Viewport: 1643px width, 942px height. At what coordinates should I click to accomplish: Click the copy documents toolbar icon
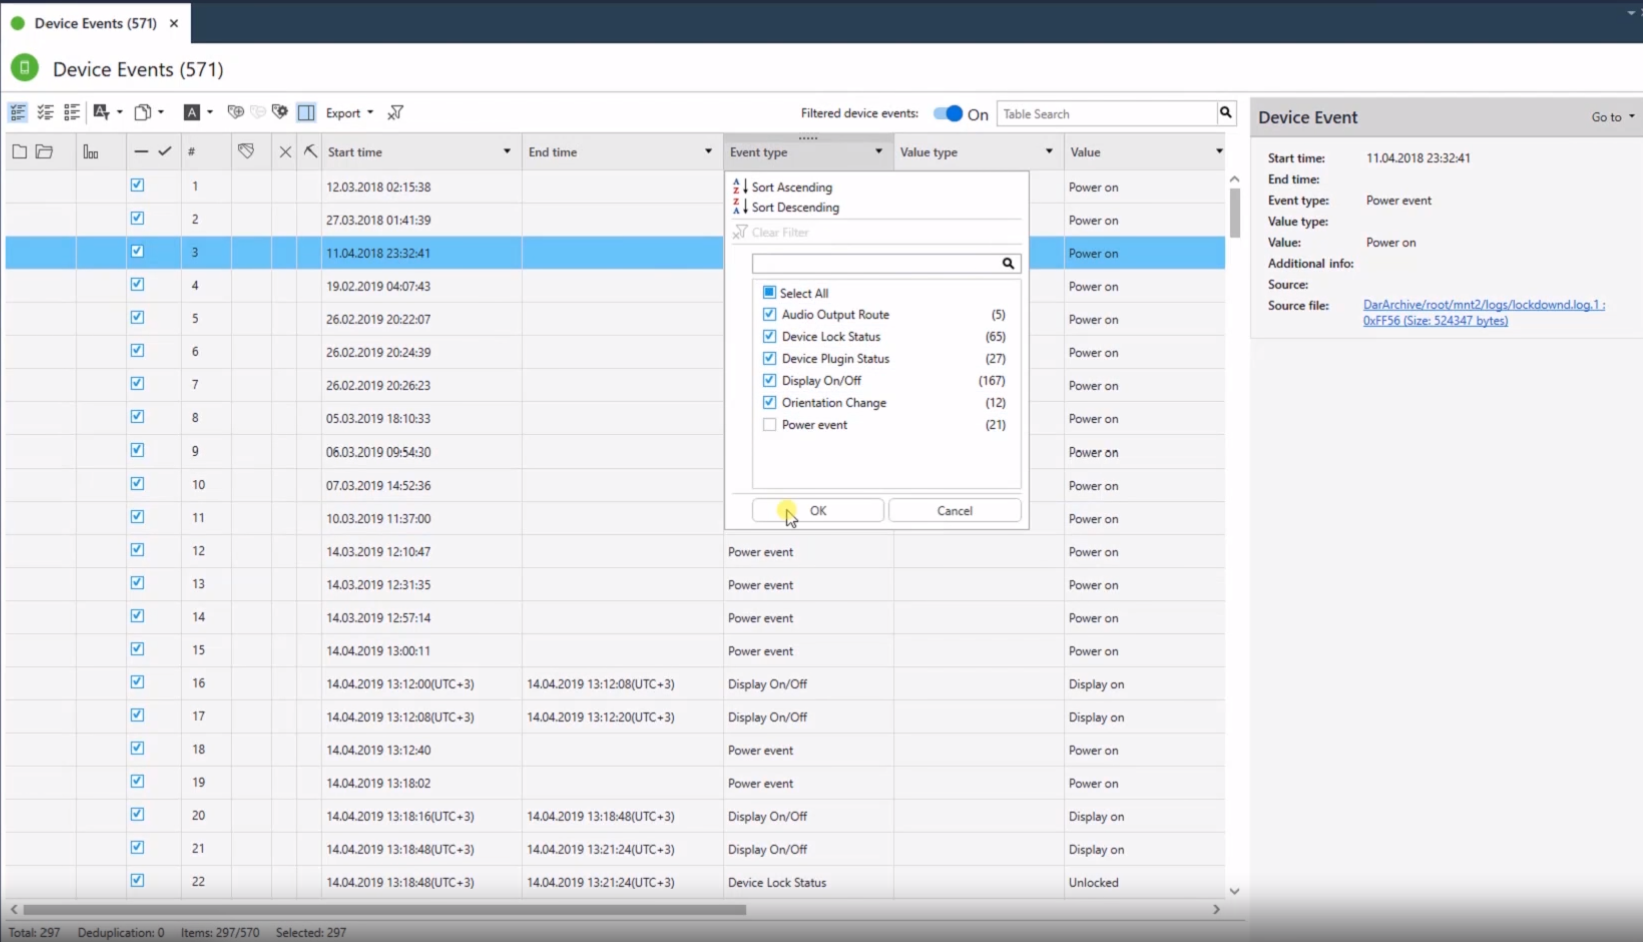point(143,113)
